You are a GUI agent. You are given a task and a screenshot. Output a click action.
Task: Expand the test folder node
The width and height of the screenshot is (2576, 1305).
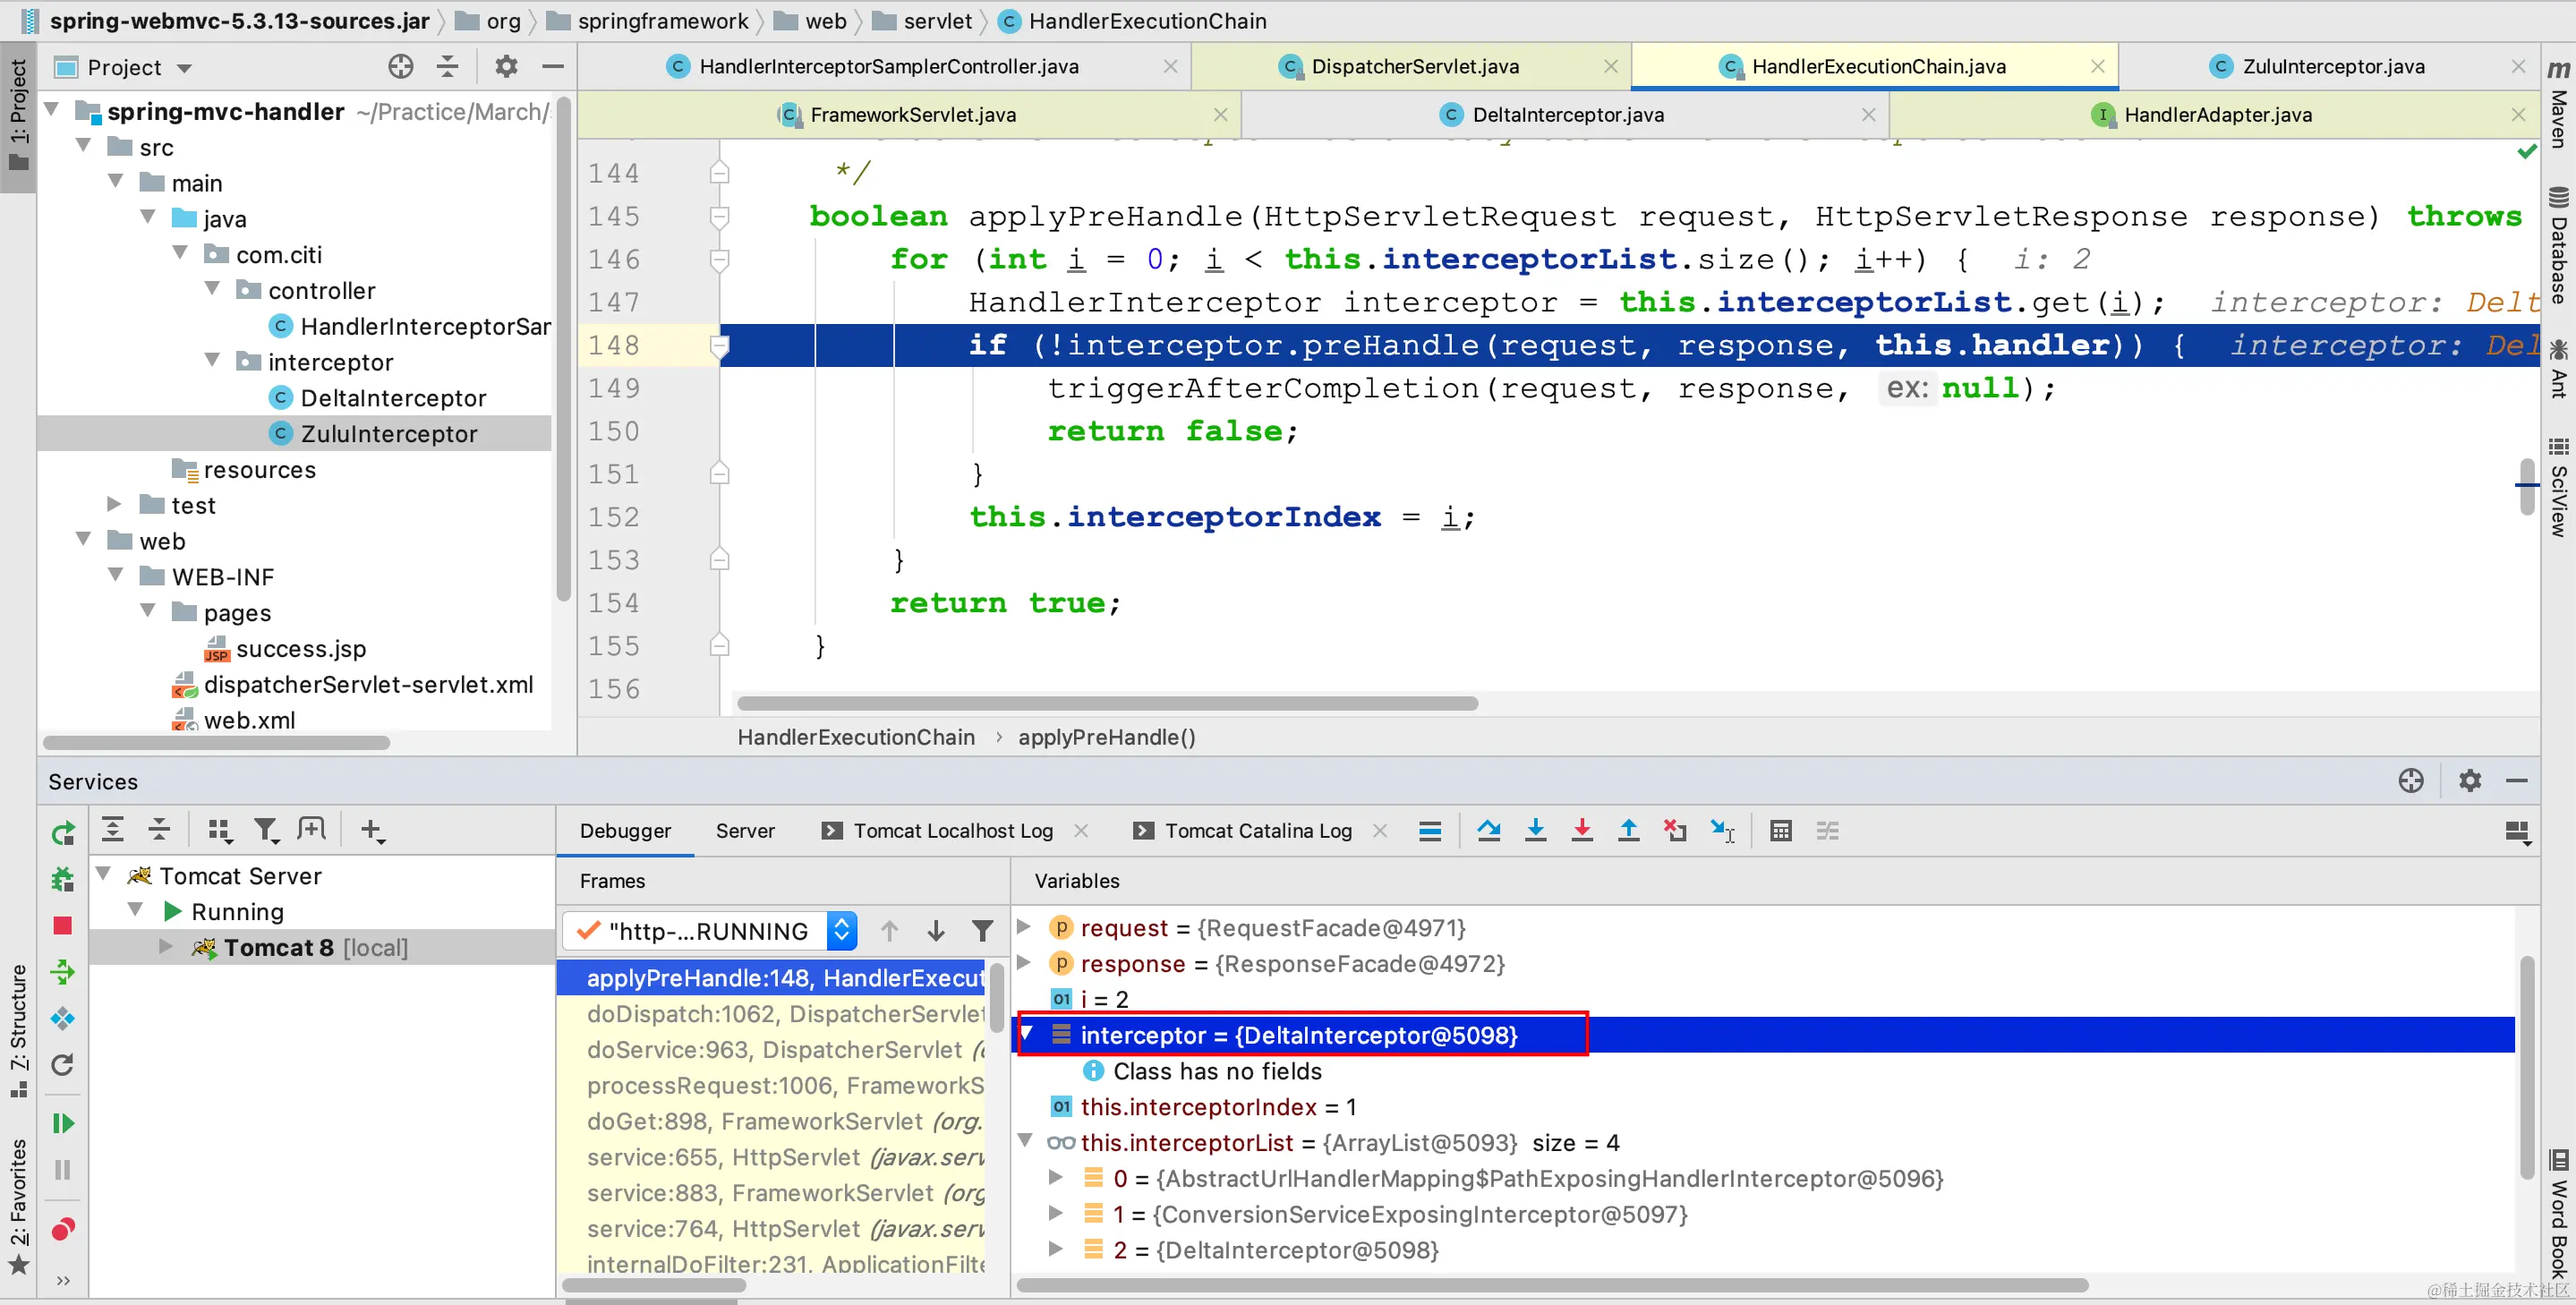[x=114, y=504]
